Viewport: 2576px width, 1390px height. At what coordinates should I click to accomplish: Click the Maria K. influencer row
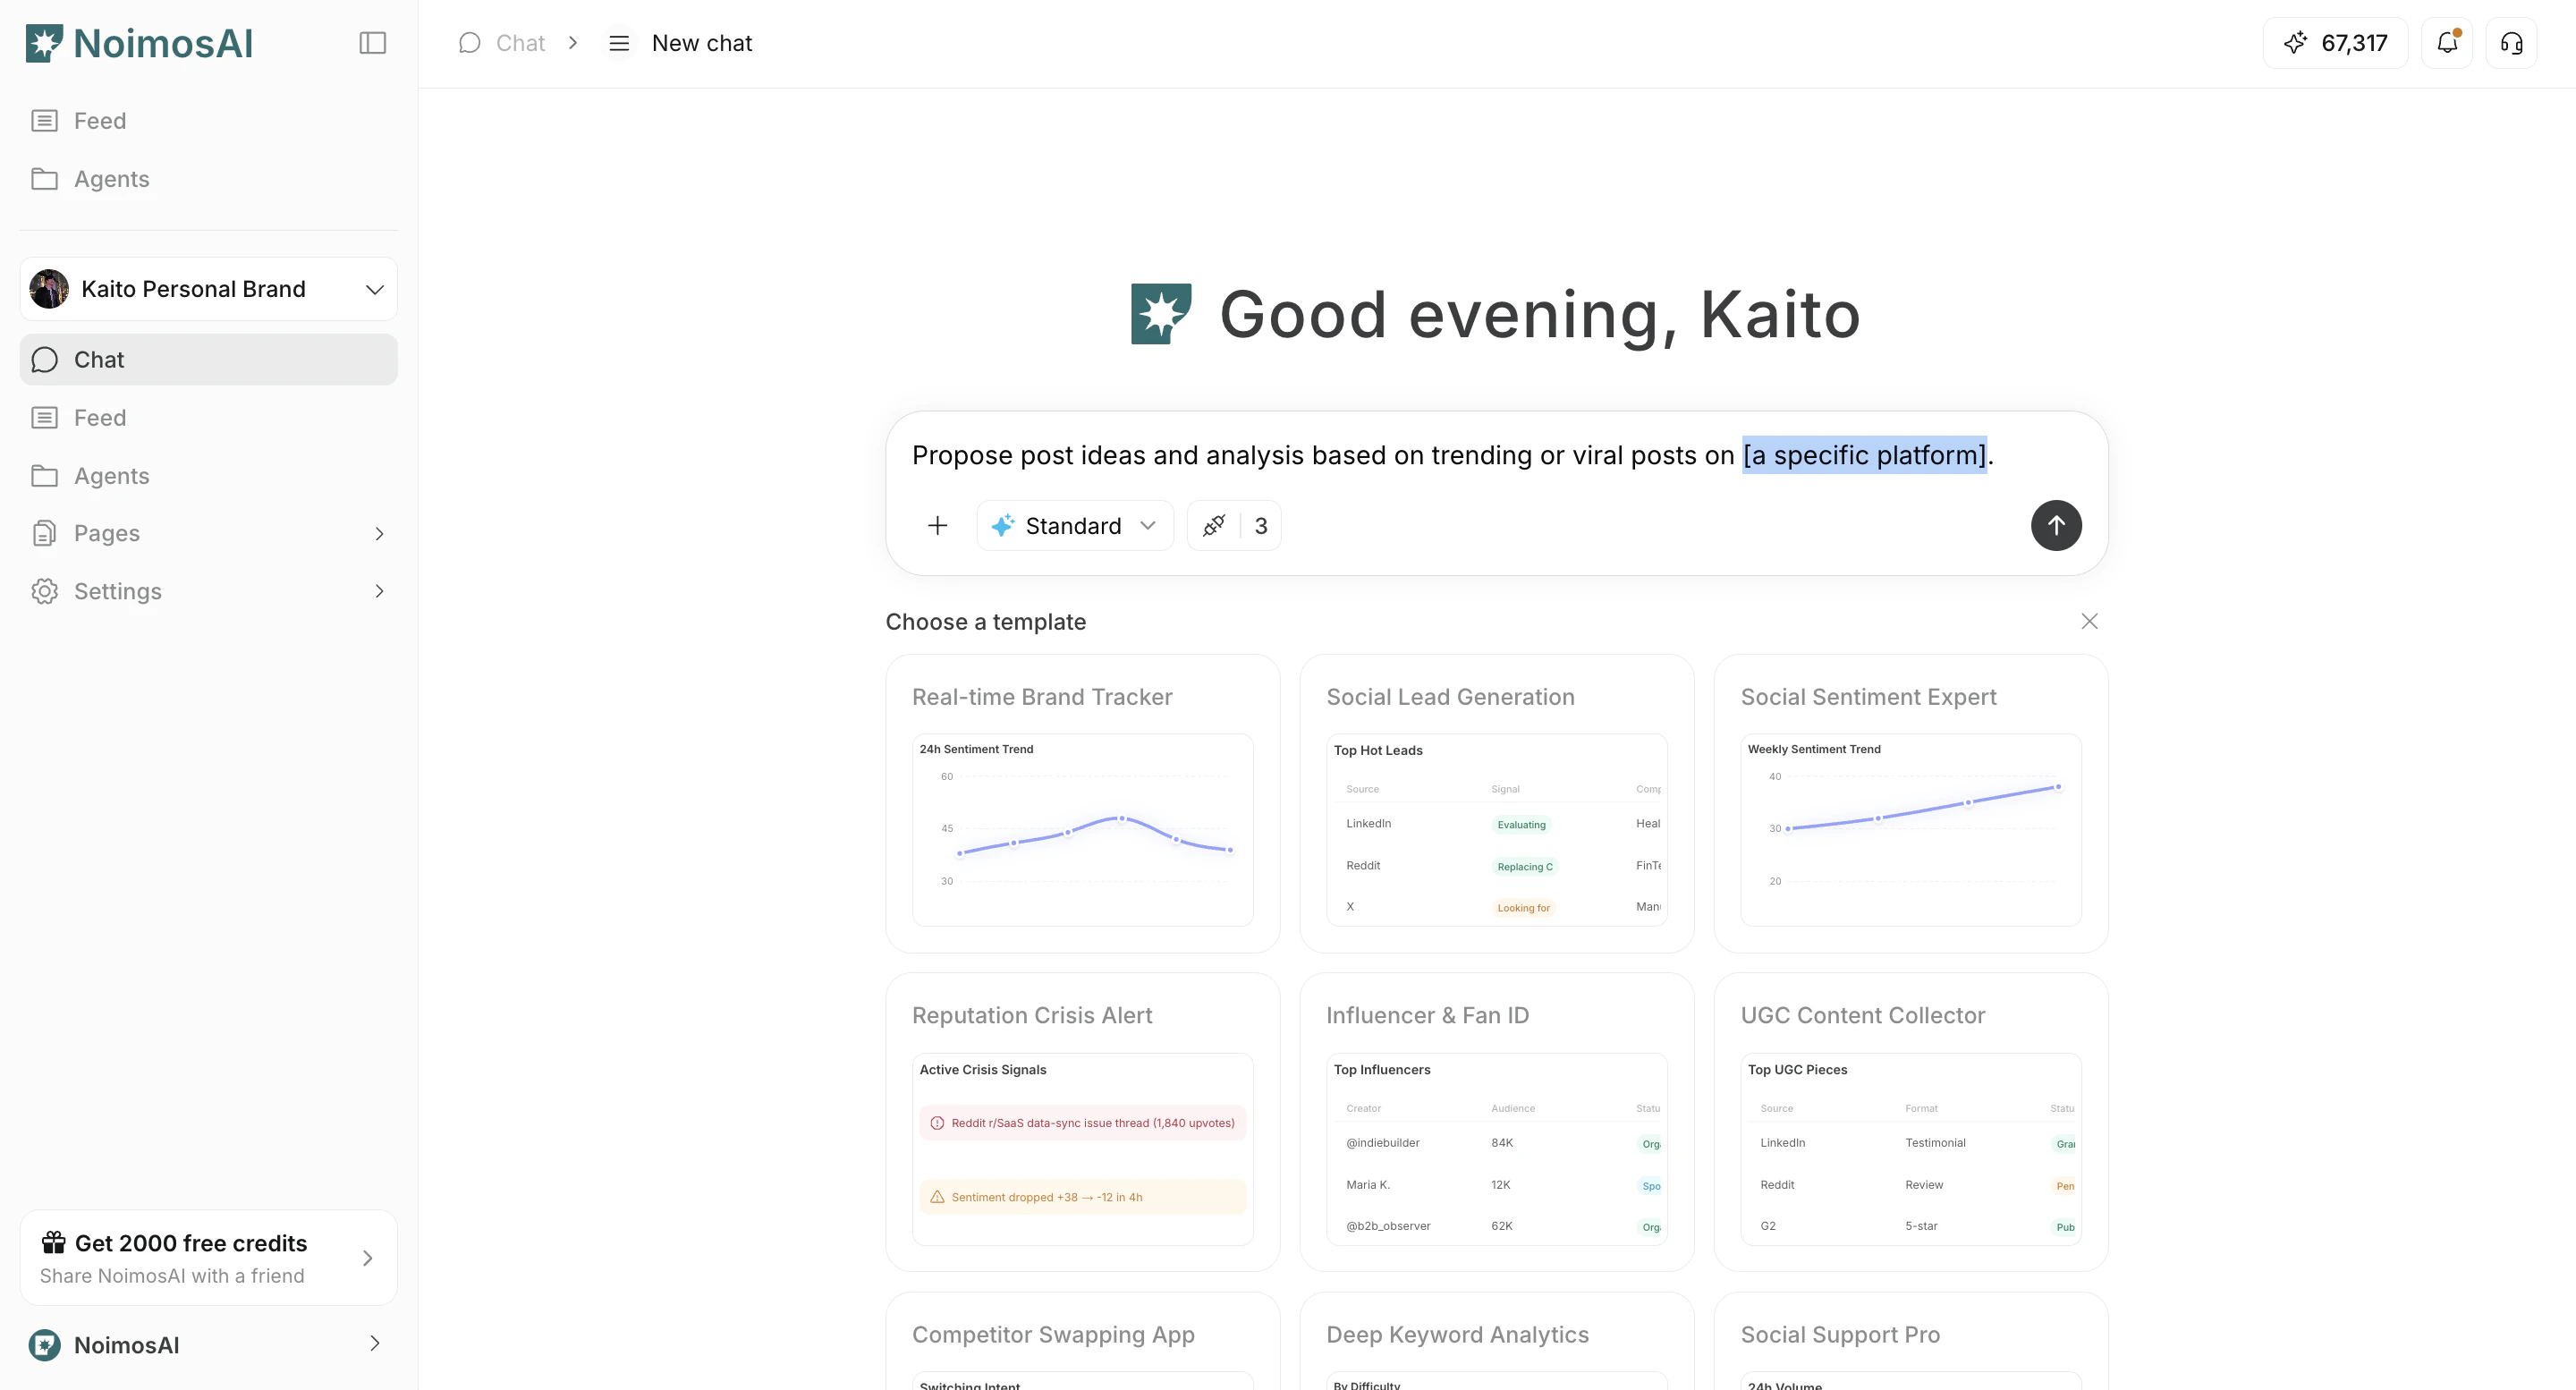1496,1185
